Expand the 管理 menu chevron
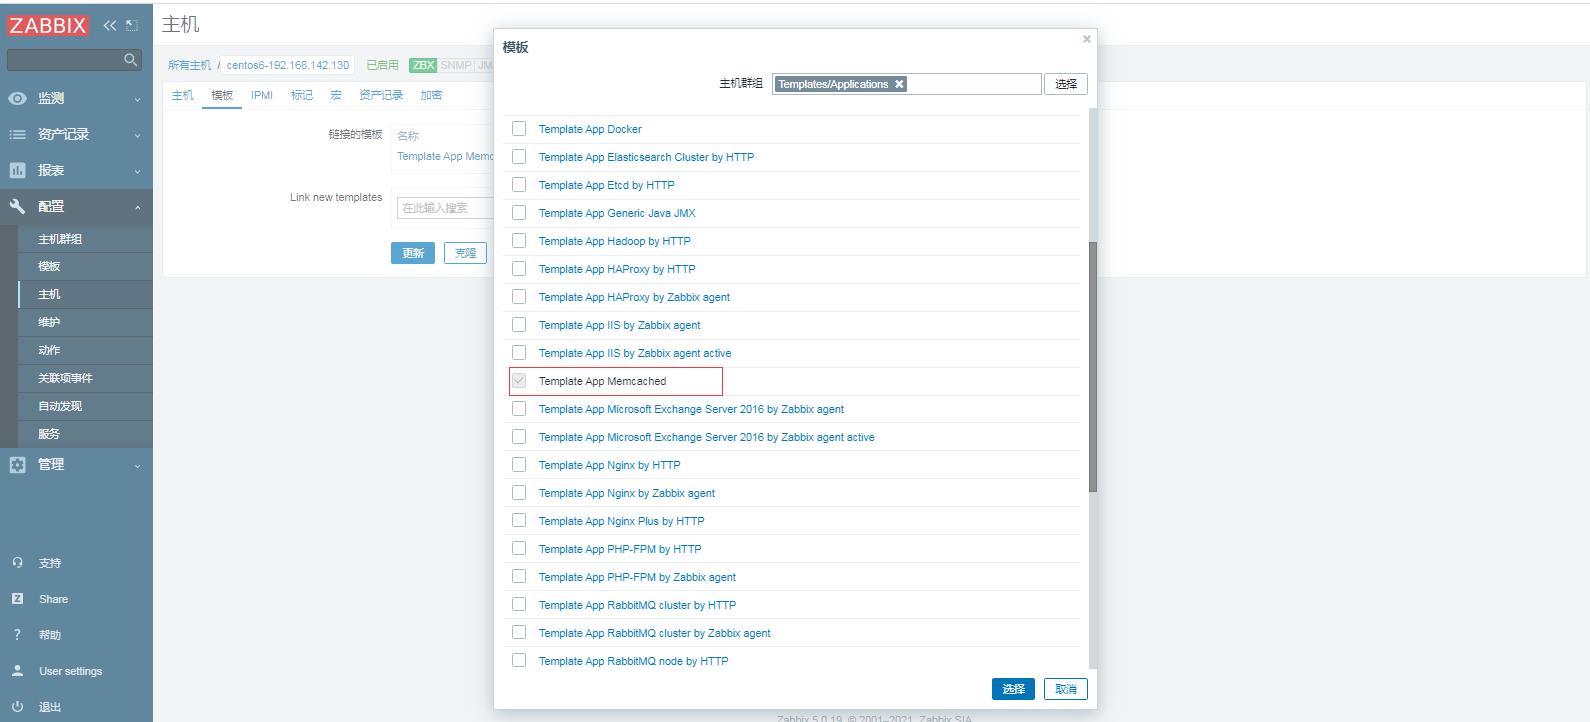 pyautogui.click(x=137, y=465)
